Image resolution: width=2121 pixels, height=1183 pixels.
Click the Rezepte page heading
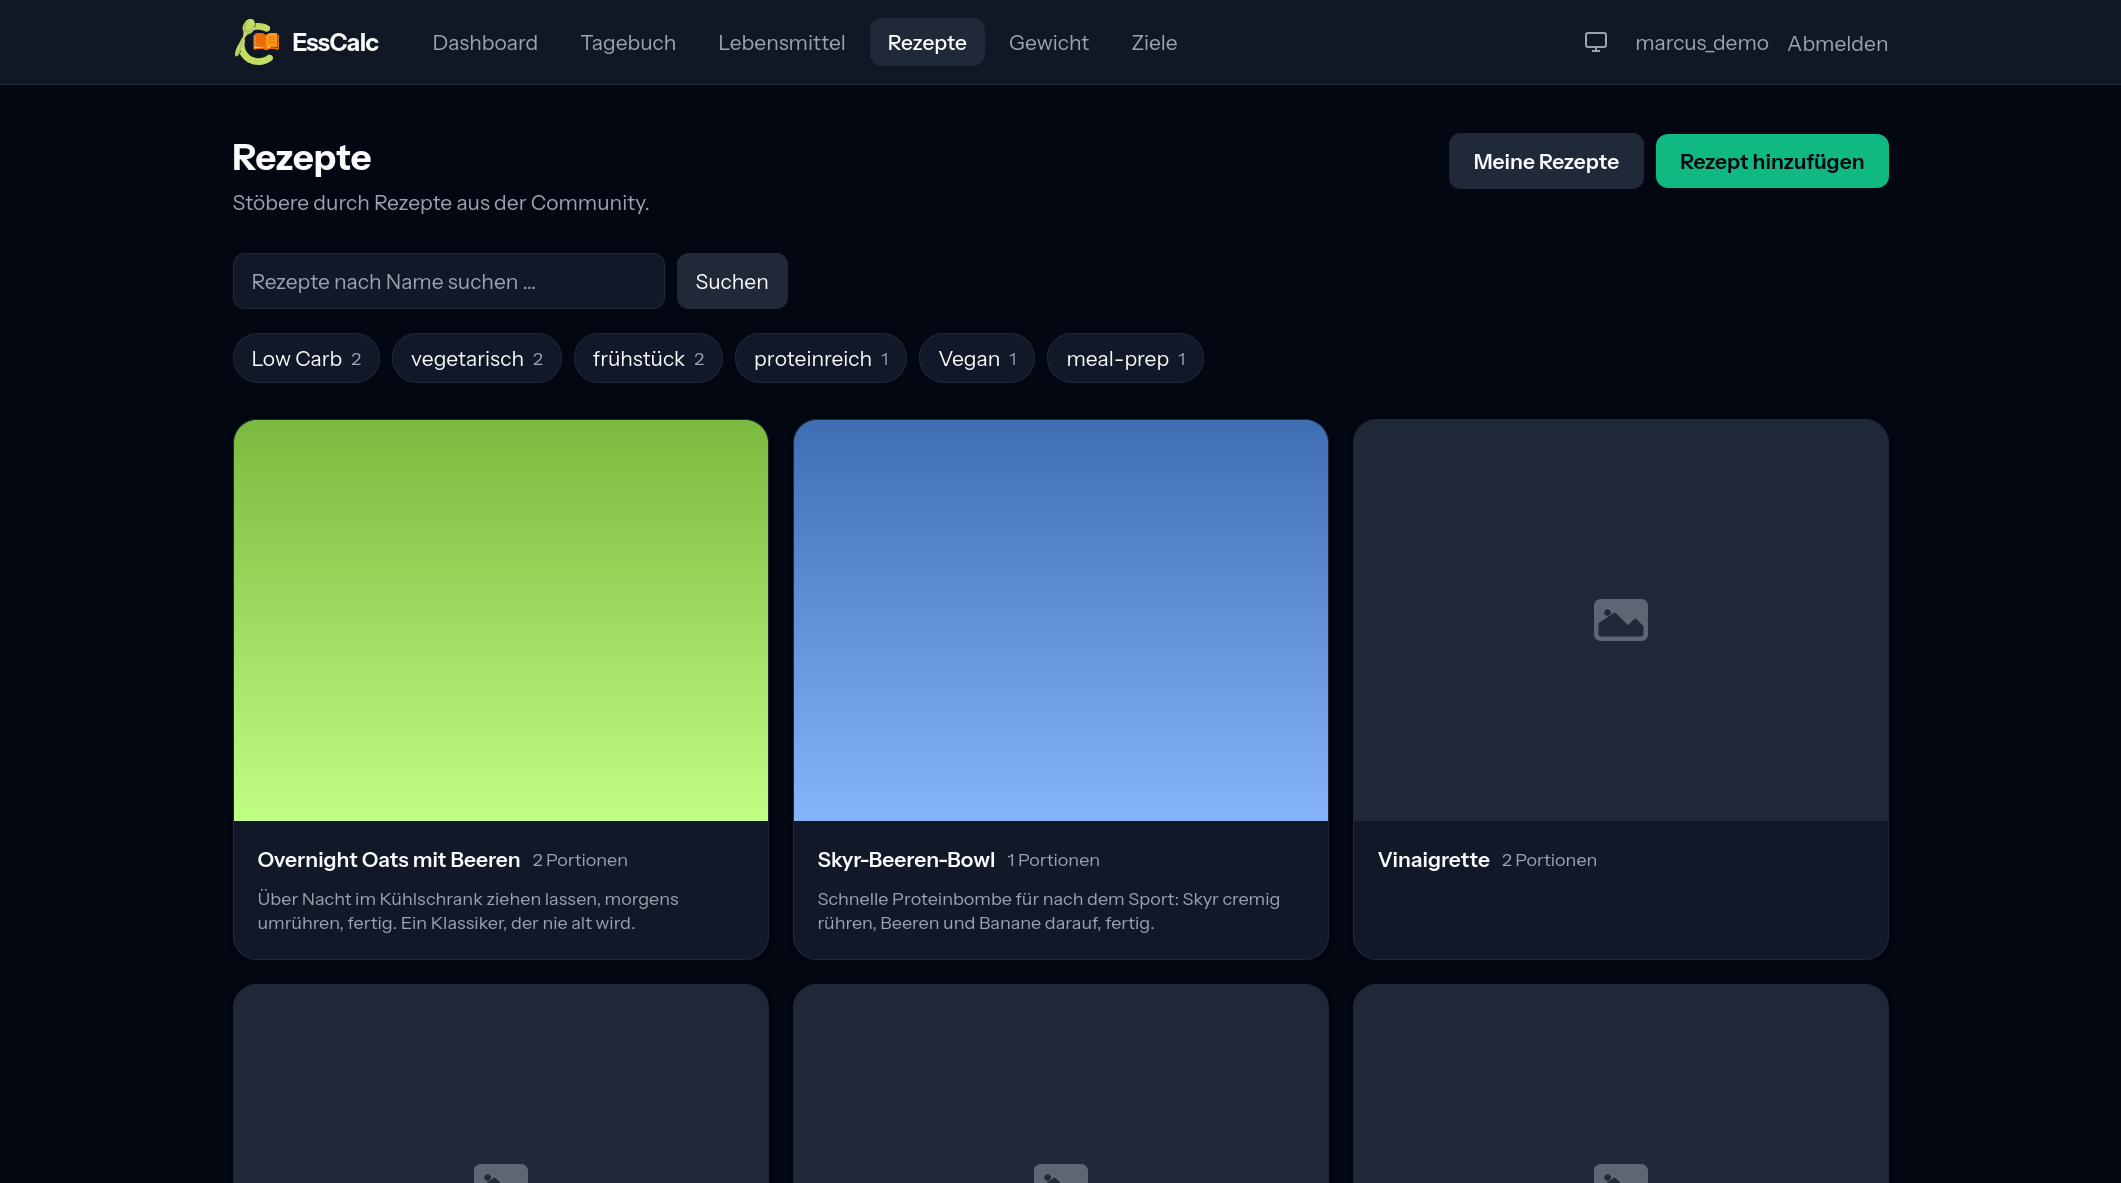(302, 158)
